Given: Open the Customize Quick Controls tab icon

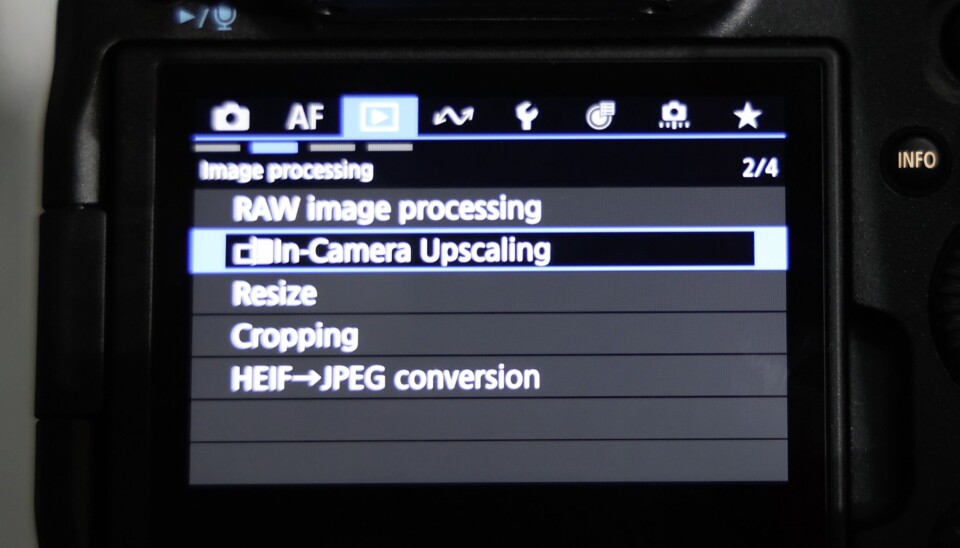Looking at the screenshot, I should click(600, 116).
